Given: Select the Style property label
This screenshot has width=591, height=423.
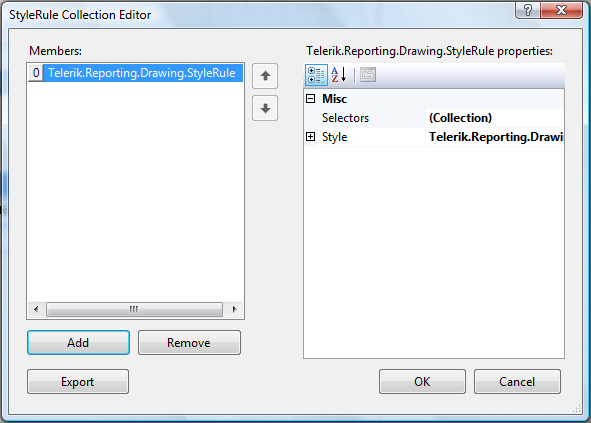Looking at the screenshot, I should [x=334, y=137].
